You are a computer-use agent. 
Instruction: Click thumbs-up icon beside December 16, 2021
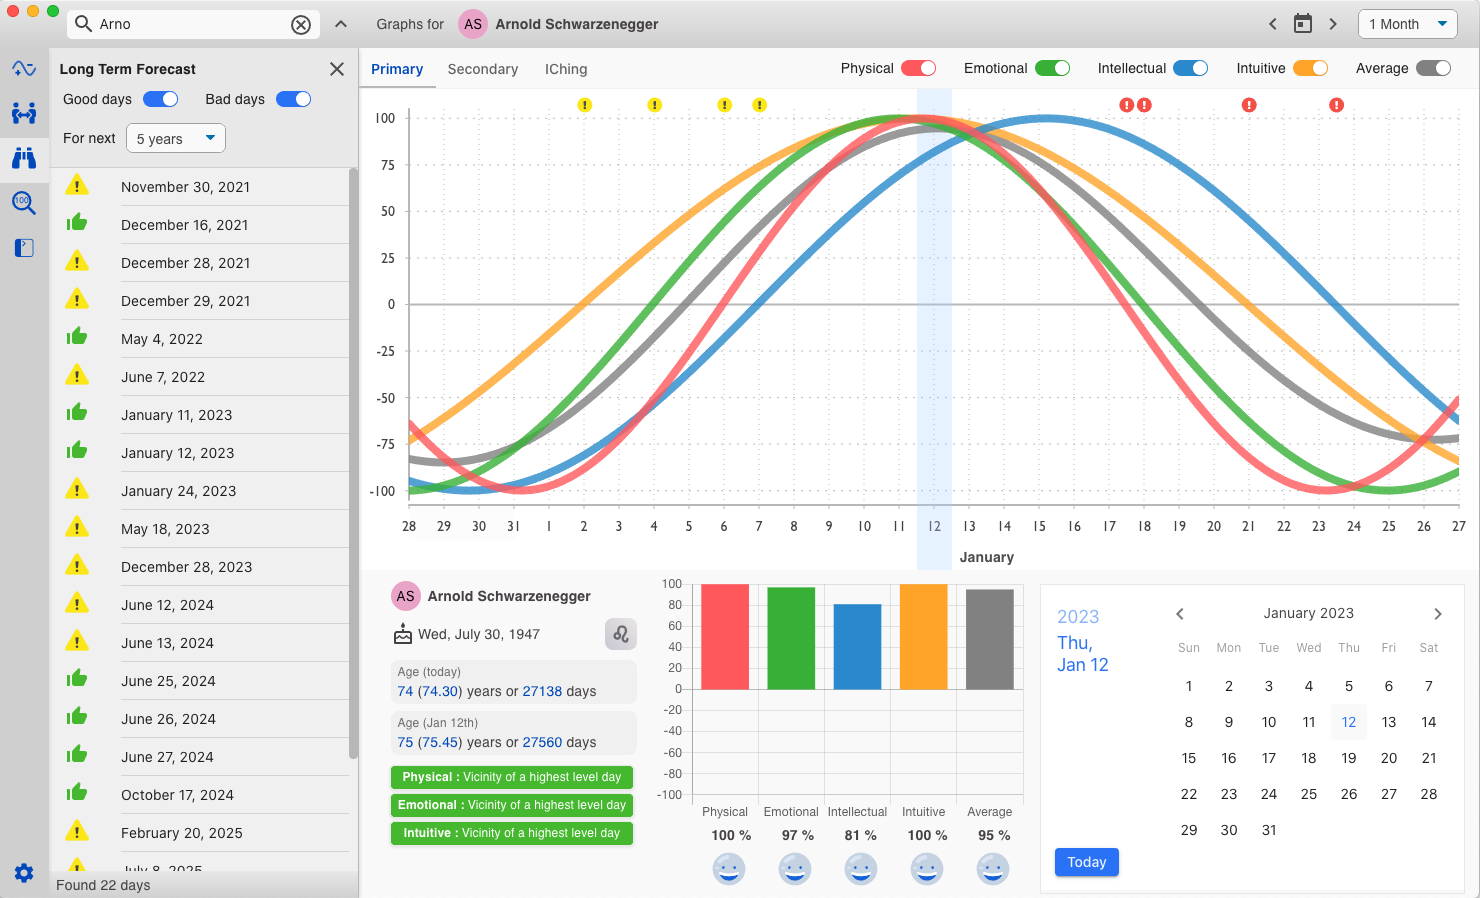[x=77, y=223]
